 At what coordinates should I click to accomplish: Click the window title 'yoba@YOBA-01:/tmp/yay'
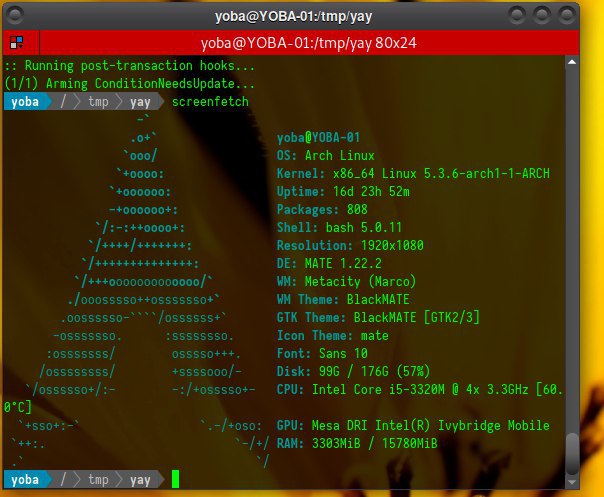pyautogui.click(x=294, y=17)
